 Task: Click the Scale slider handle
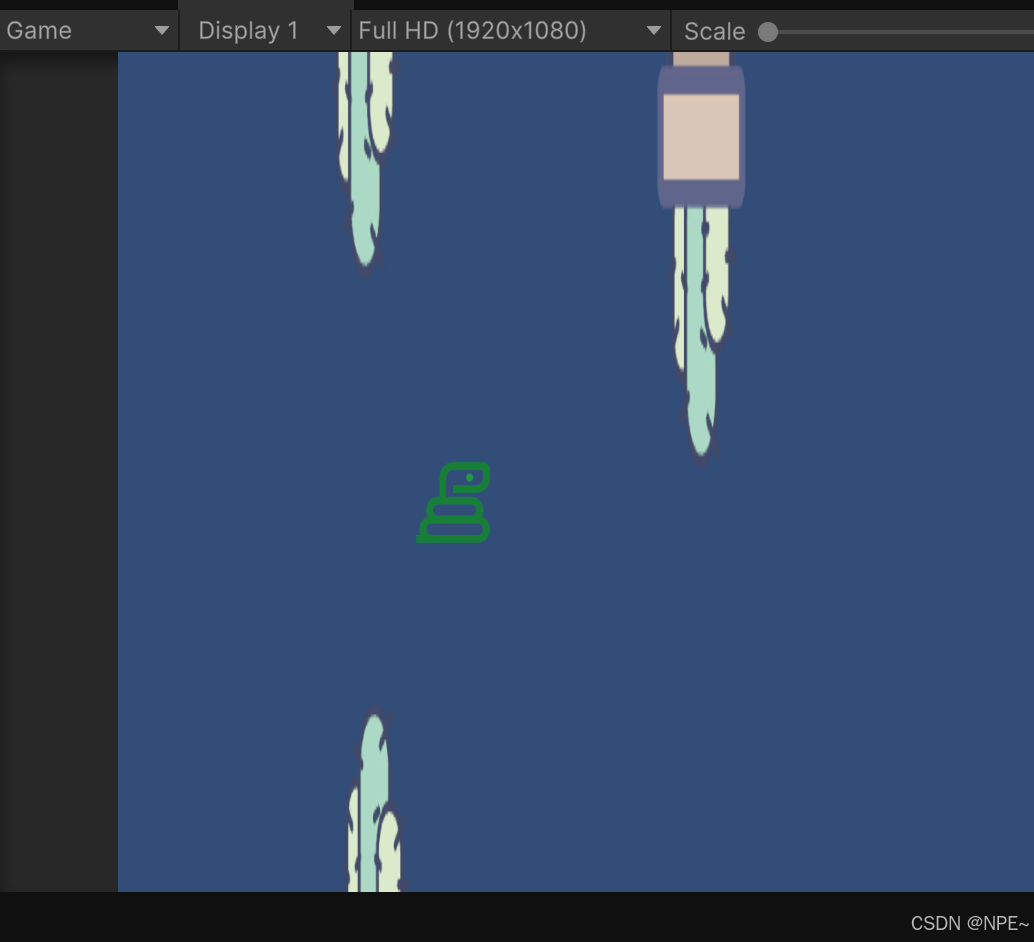click(768, 32)
